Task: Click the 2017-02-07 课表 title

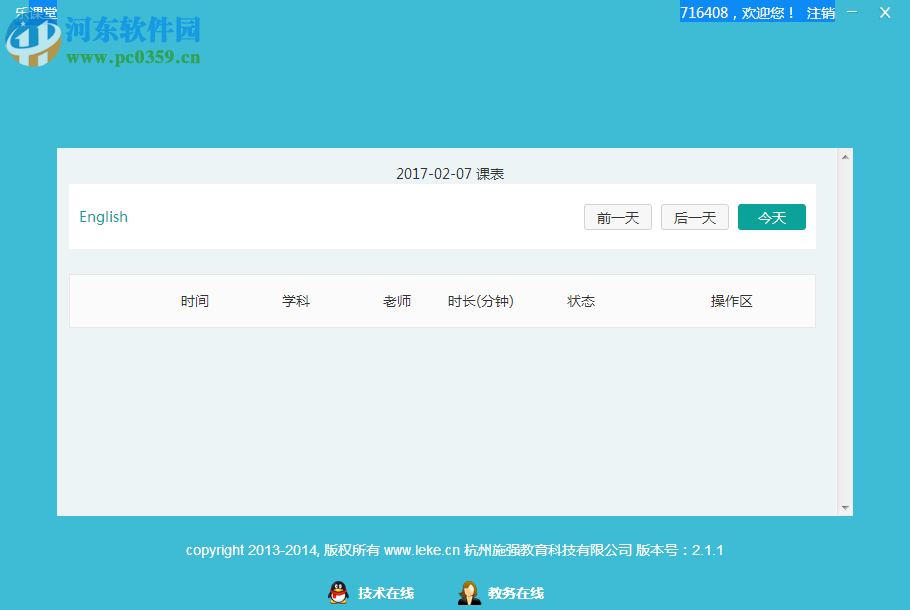Action: click(450, 174)
